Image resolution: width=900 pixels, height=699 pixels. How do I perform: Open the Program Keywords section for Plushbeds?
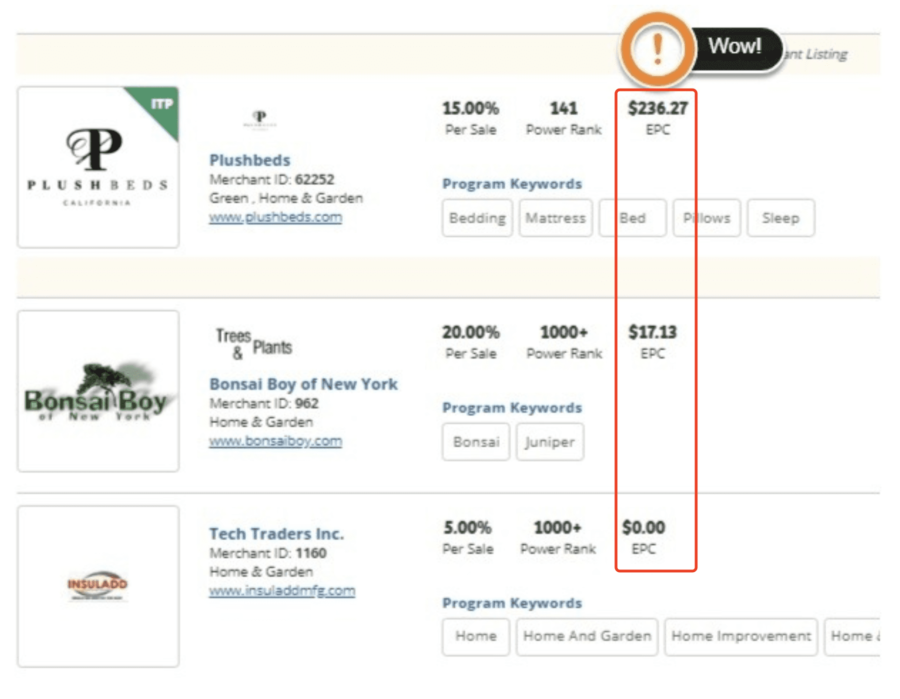(512, 184)
